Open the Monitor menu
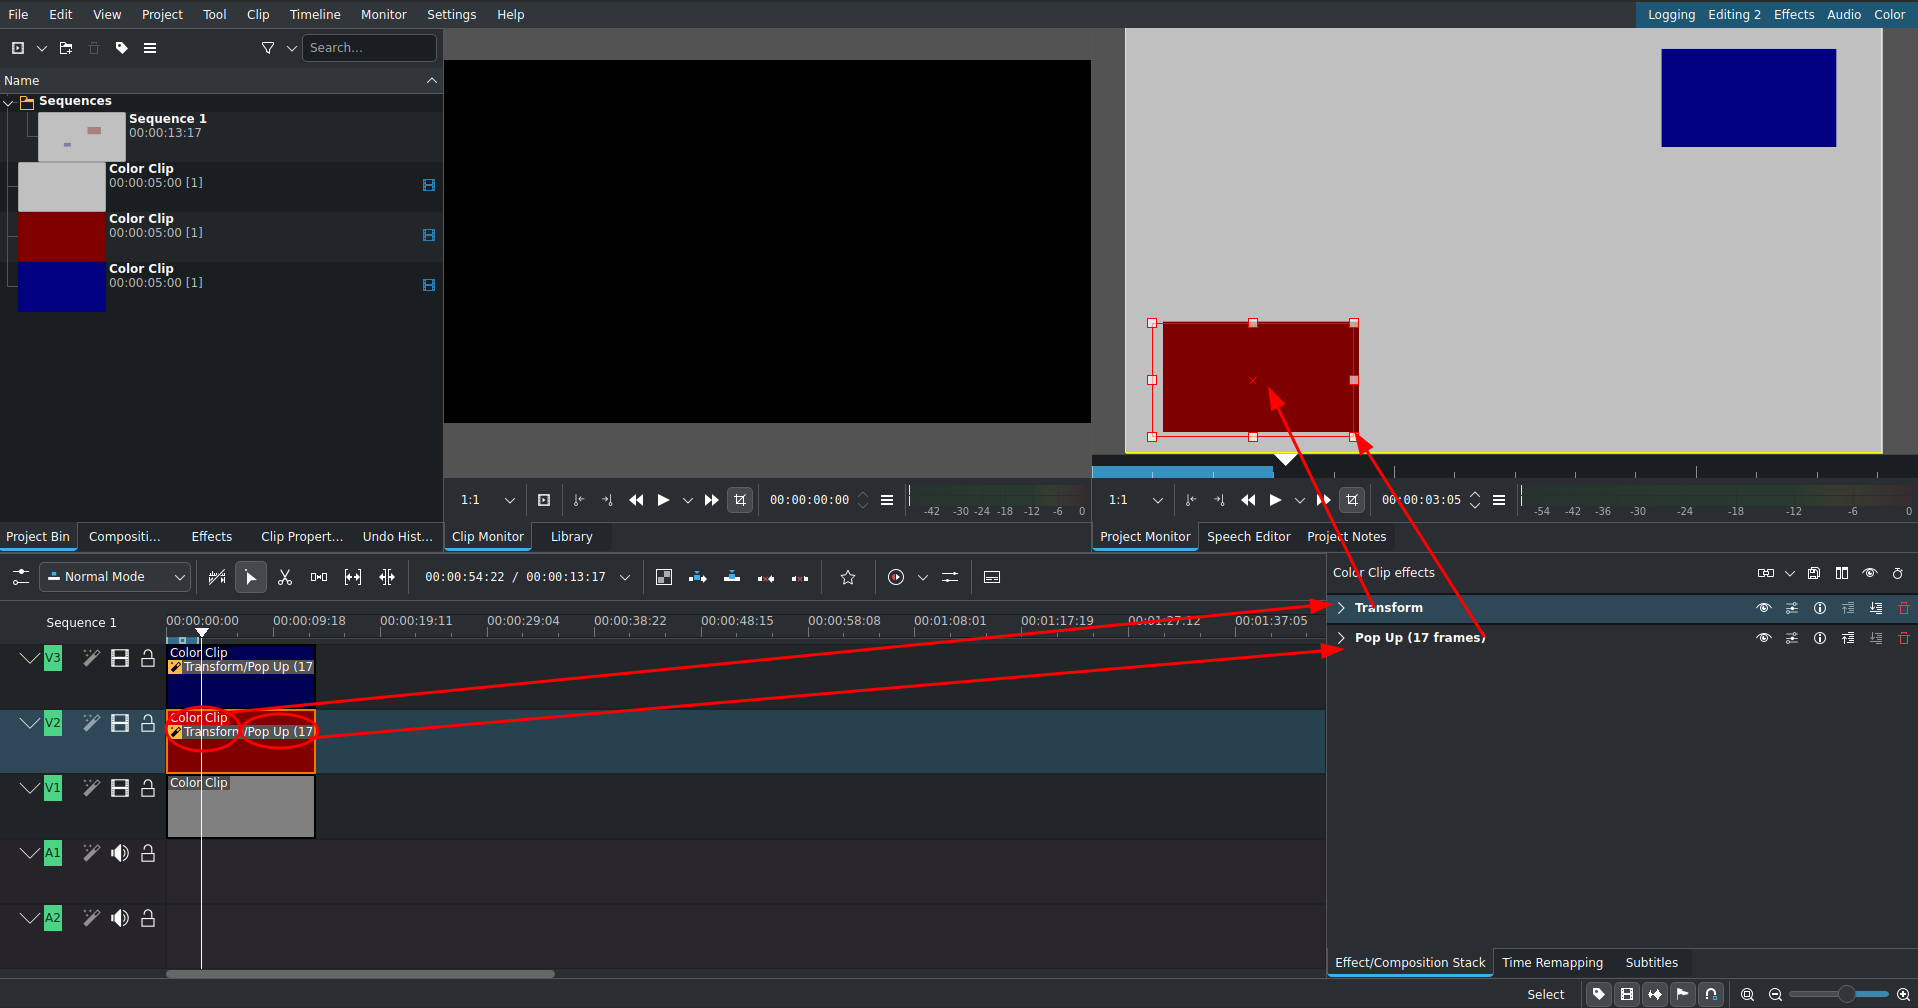This screenshot has height=1008, width=1918. pos(384,14)
